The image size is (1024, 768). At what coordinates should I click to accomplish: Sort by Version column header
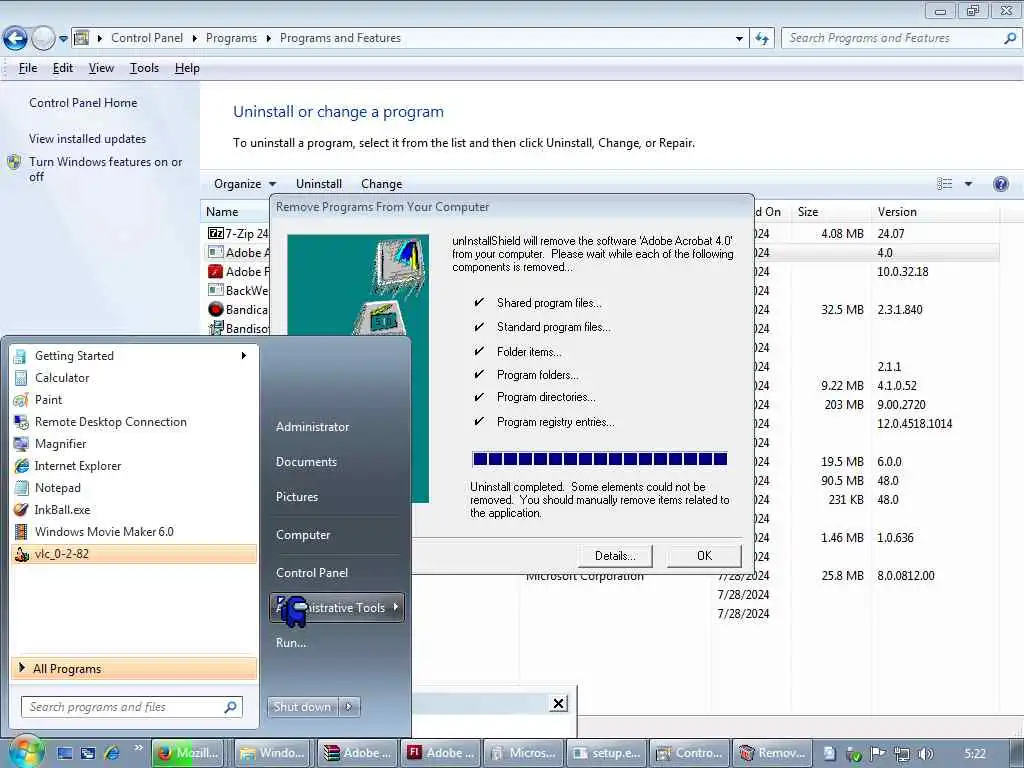[897, 212]
